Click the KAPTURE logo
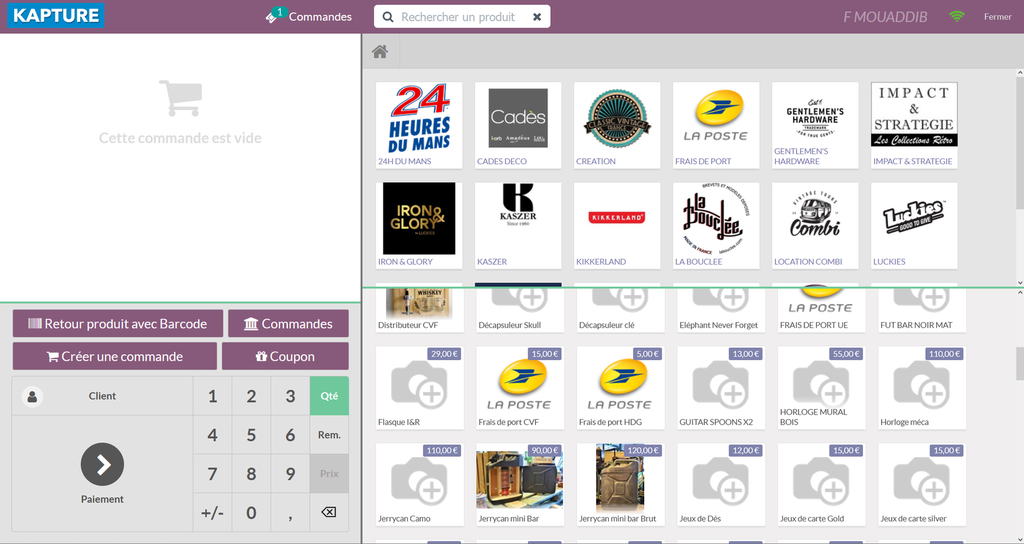Viewport: 1024px width, 544px height. [x=56, y=16]
